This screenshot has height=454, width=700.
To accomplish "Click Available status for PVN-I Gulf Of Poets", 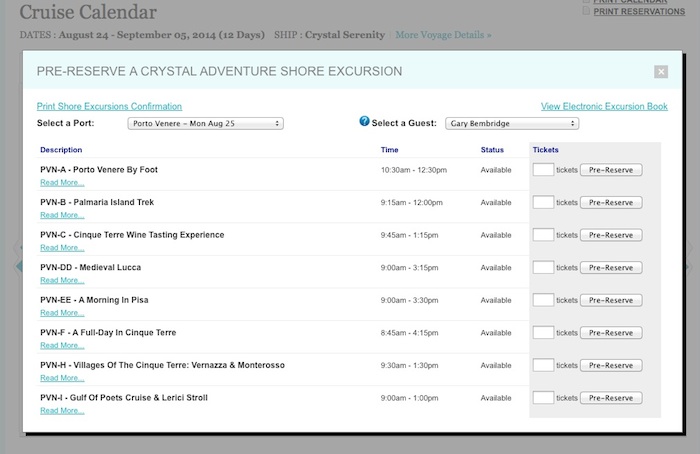I will pyautogui.click(x=496, y=398).
